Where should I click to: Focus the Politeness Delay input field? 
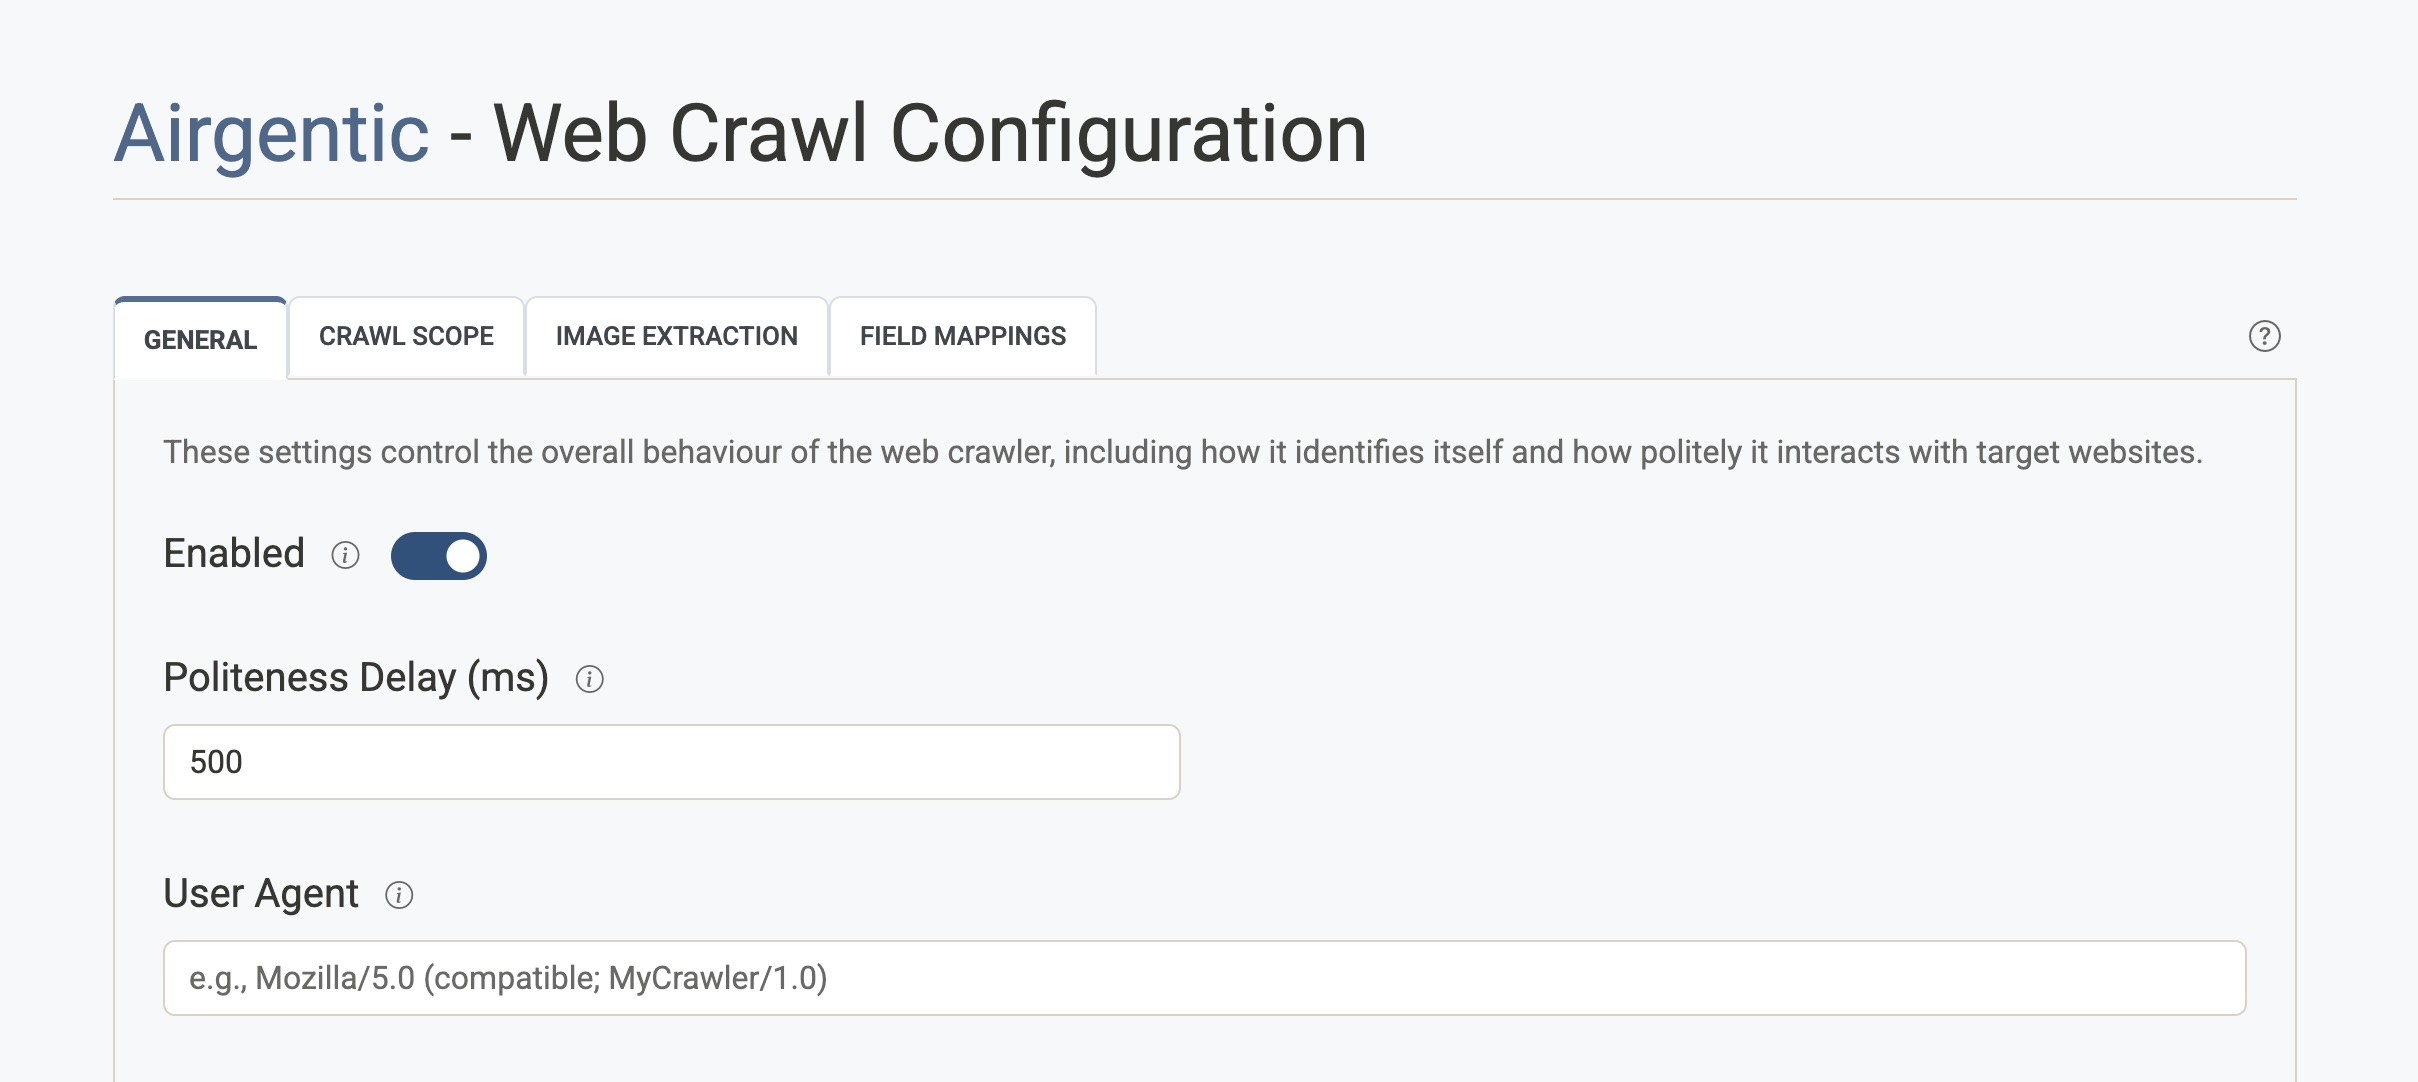click(x=671, y=762)
